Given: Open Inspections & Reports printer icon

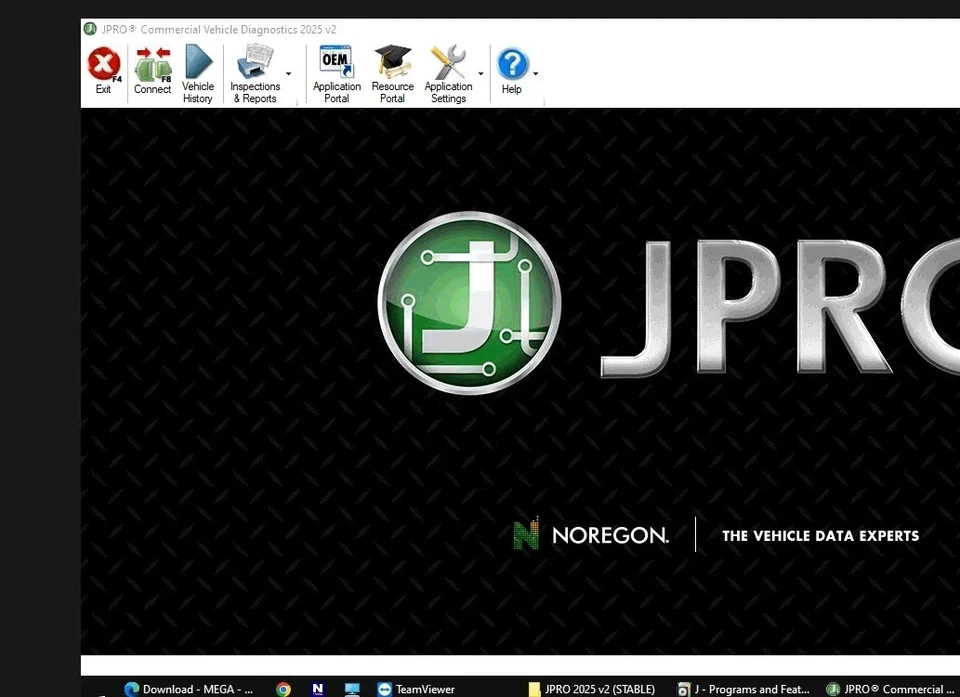Looking at the screenshot, I should (254, 65).
